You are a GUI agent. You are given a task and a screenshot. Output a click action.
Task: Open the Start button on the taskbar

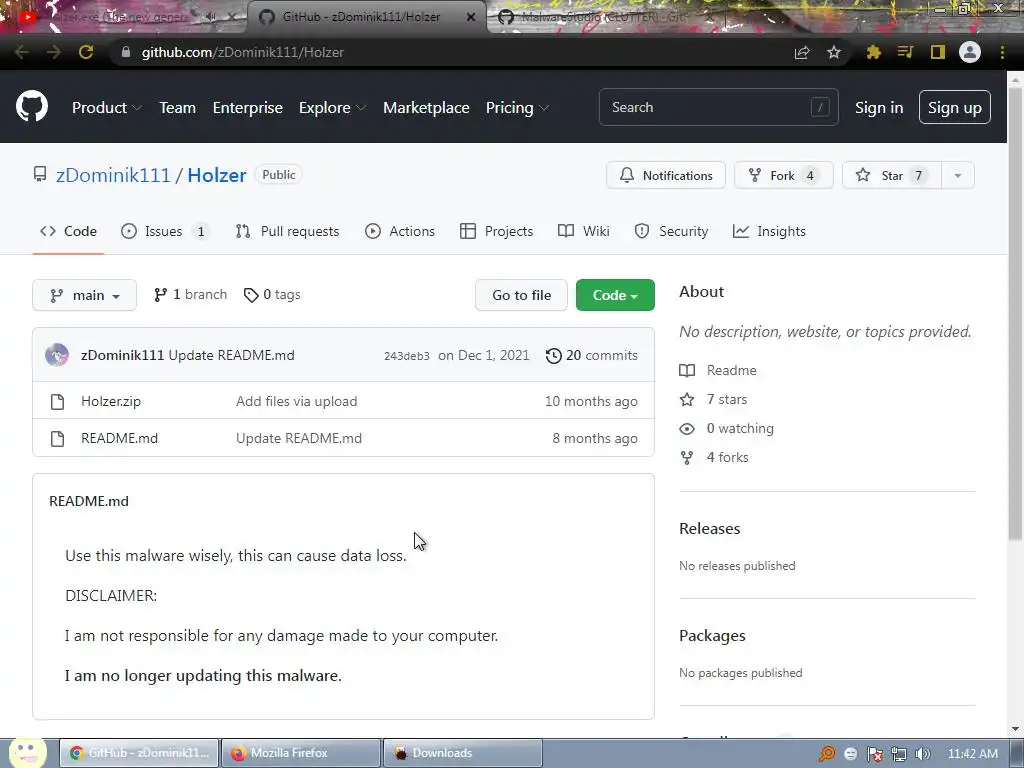pos(26,753)
